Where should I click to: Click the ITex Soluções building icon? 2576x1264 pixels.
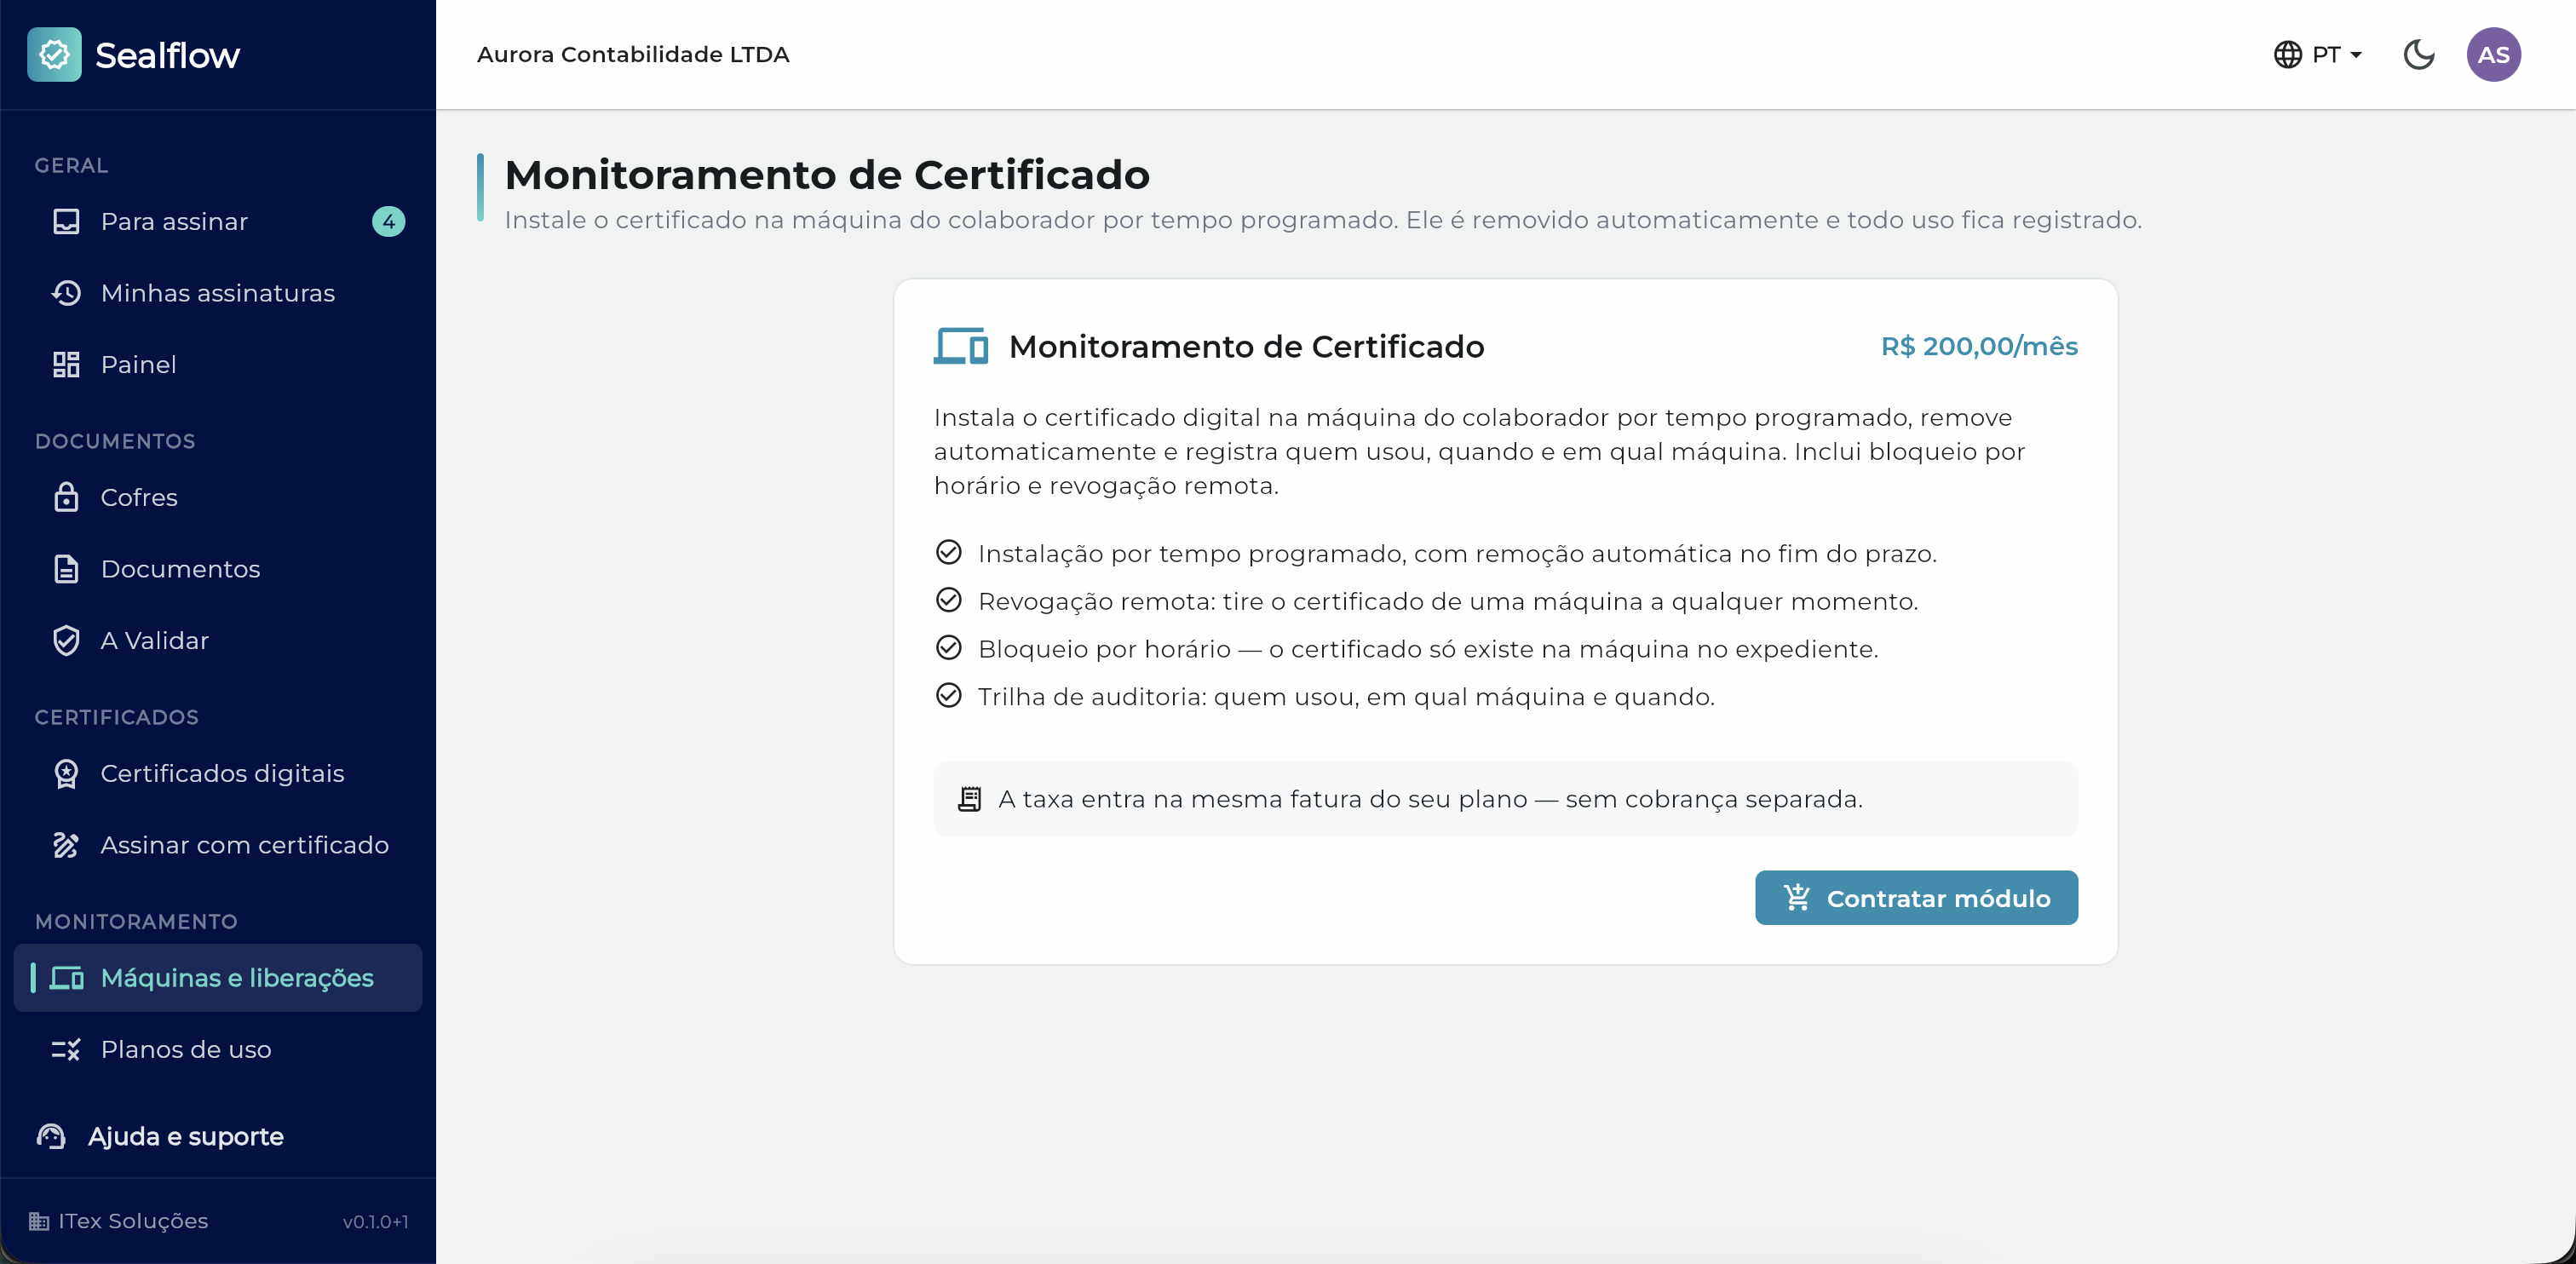tap(39, 1221)
